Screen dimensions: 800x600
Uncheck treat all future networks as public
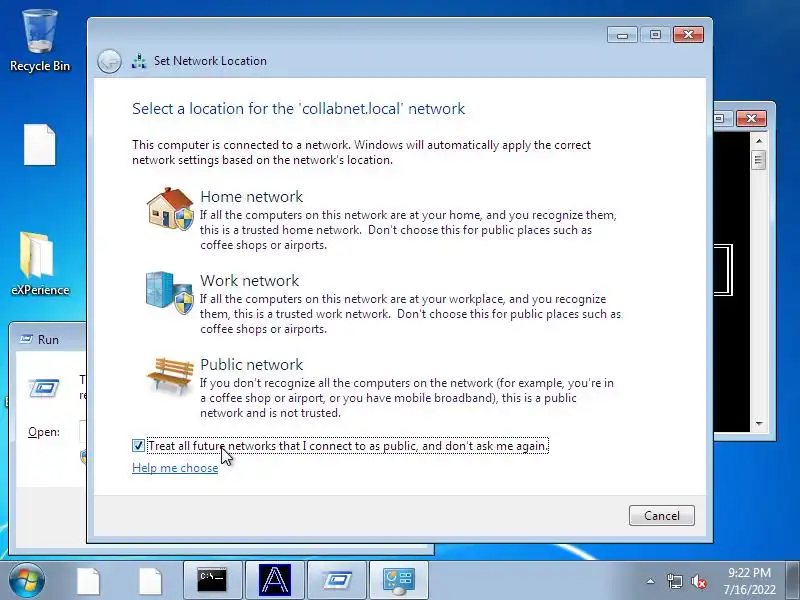click(138, 445)
